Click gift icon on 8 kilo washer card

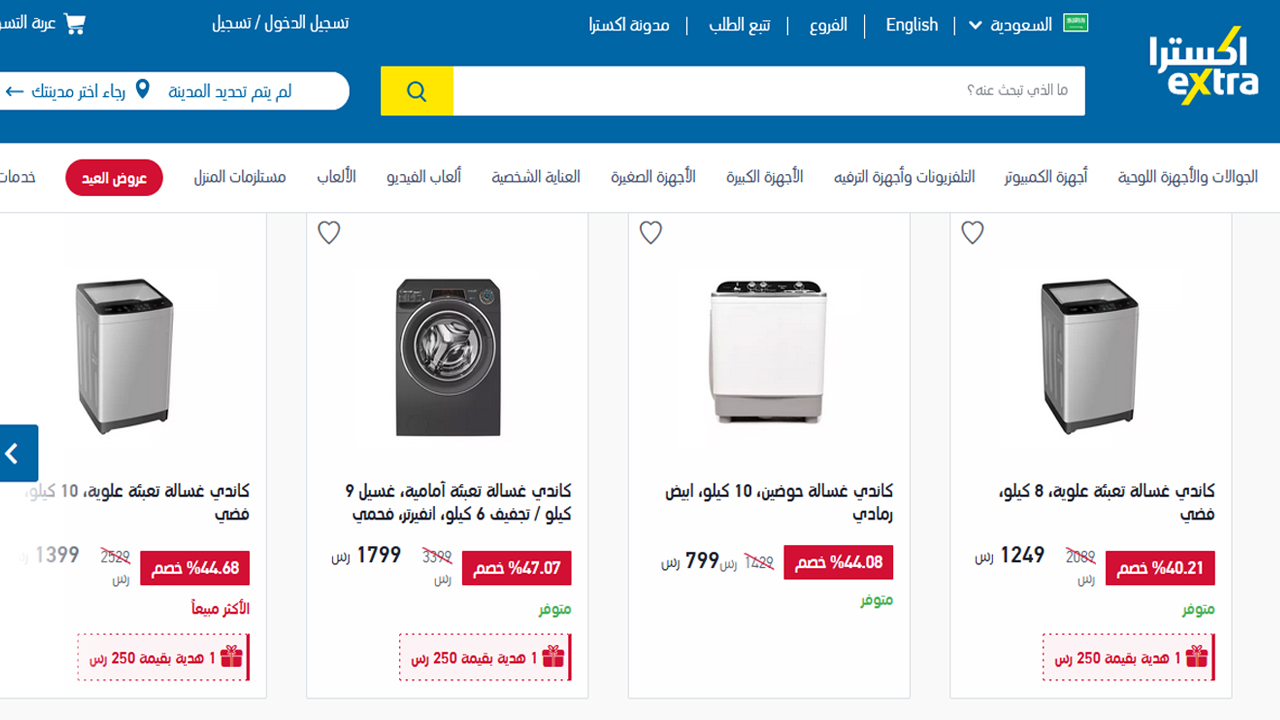pyautogui.click(x=1197, y=657)
